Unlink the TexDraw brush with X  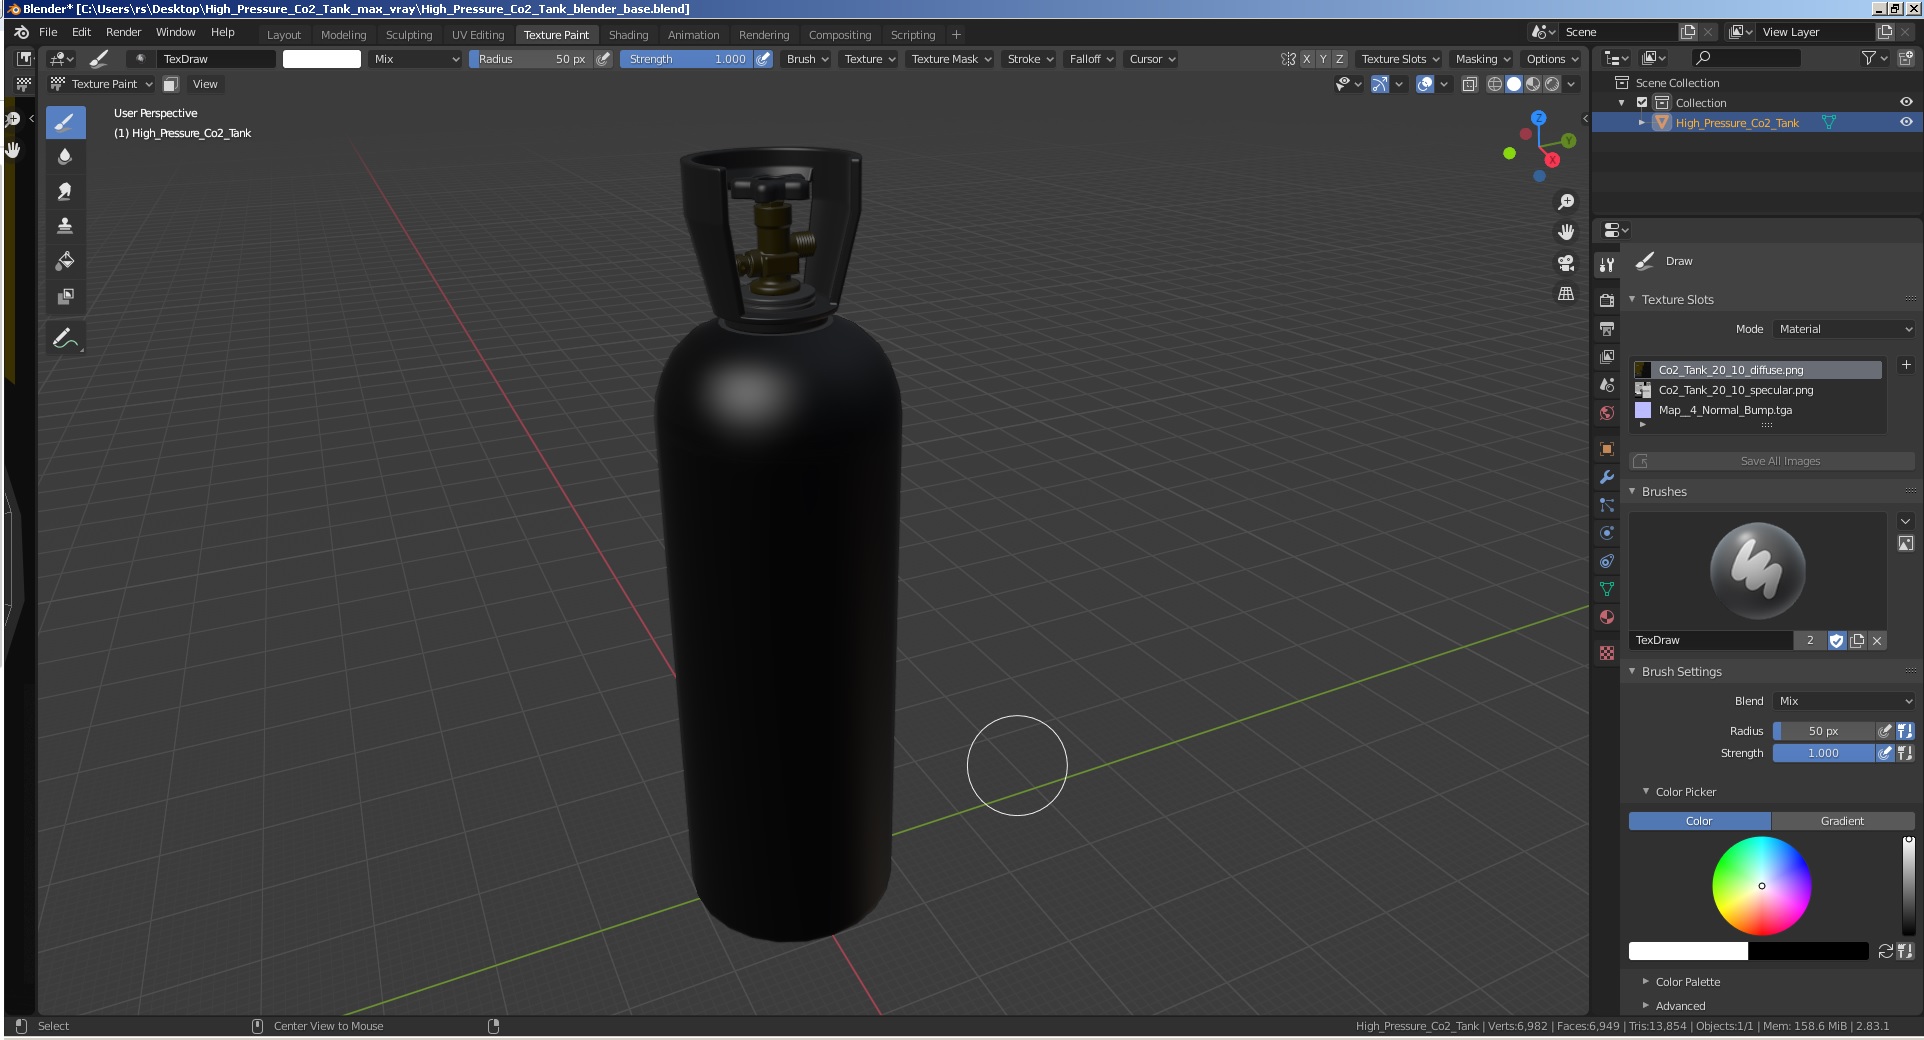[1877, 641]
